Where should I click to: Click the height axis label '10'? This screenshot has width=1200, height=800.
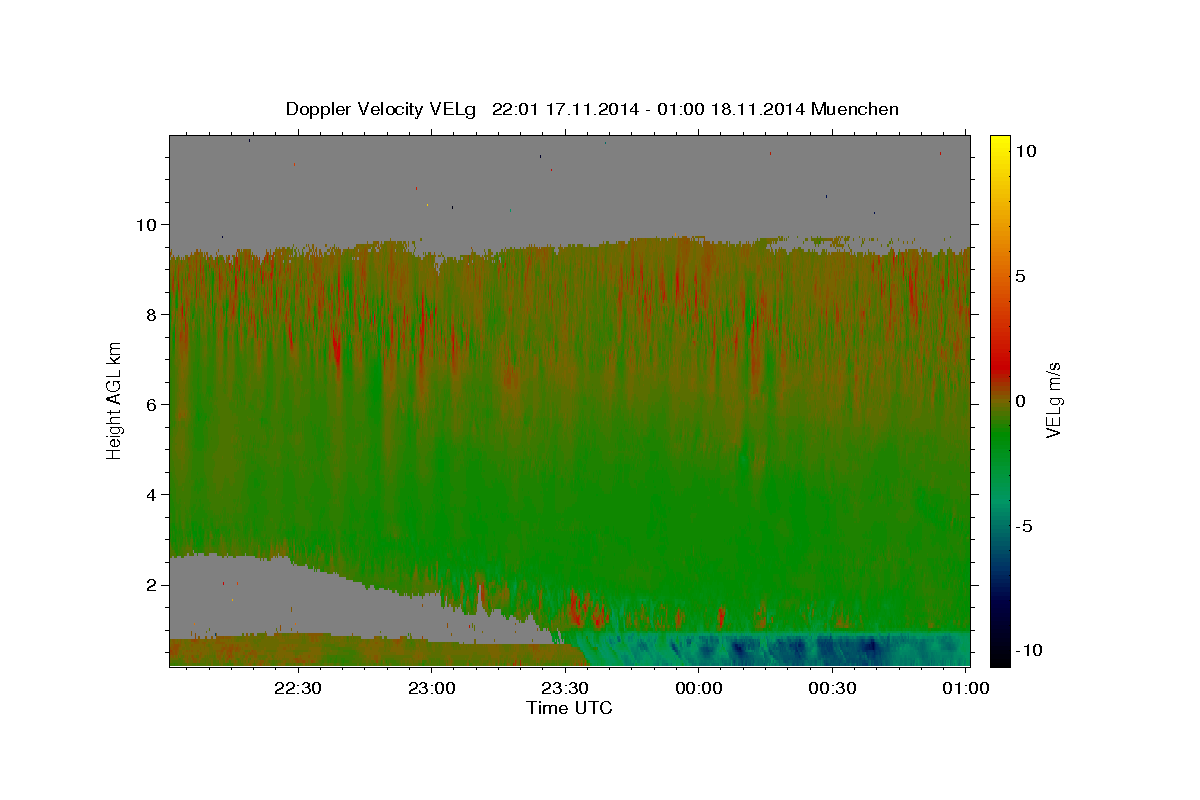pyautogui.click(x=148, y=224)
